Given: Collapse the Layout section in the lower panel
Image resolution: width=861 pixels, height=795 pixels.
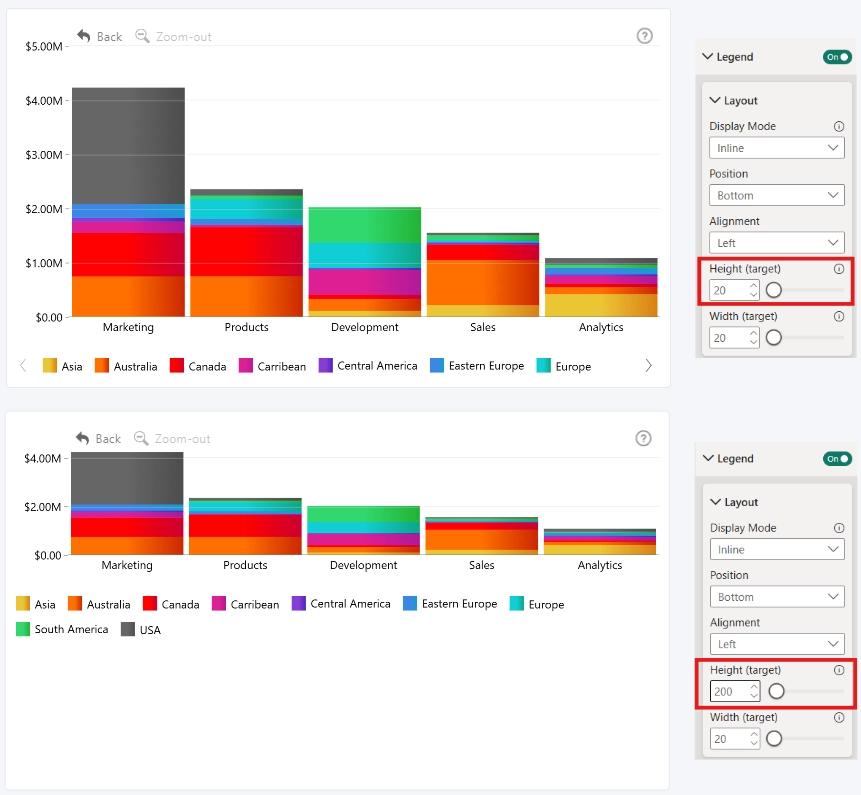Looking at the screenshot, I should tap(715, 501).
